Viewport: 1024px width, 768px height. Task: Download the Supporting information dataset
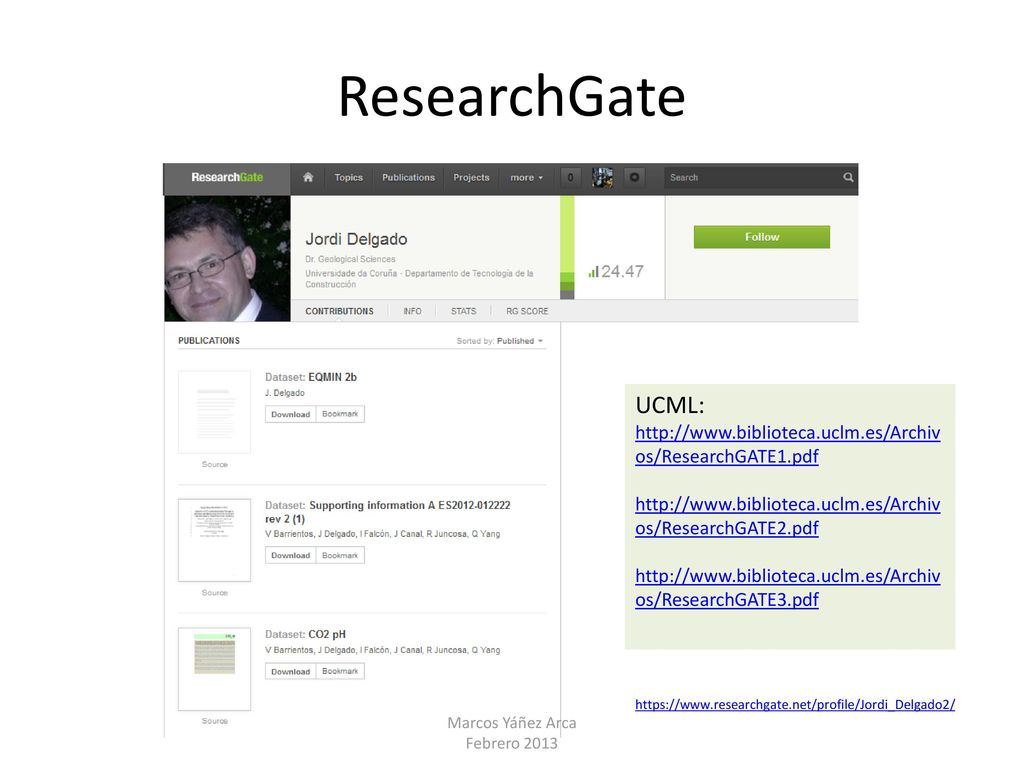(x=291, y=555)
